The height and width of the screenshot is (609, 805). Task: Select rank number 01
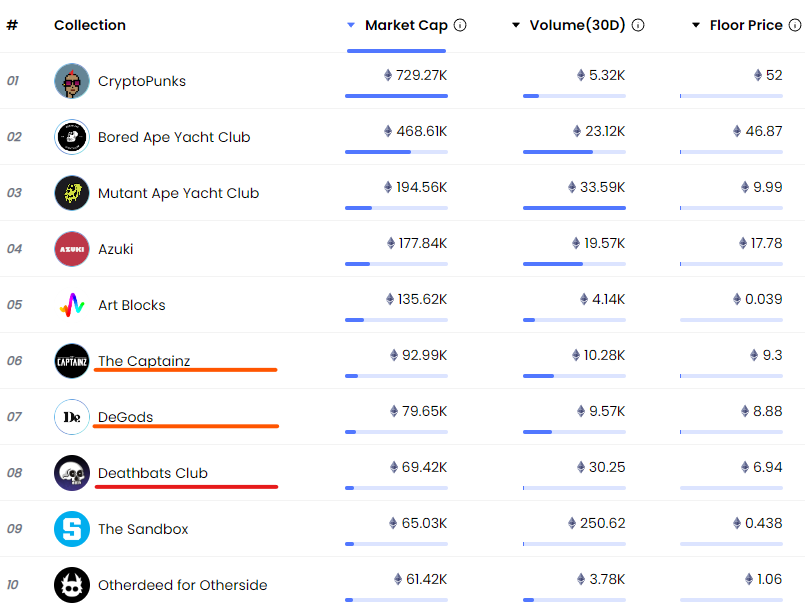(x=13, y=81)
